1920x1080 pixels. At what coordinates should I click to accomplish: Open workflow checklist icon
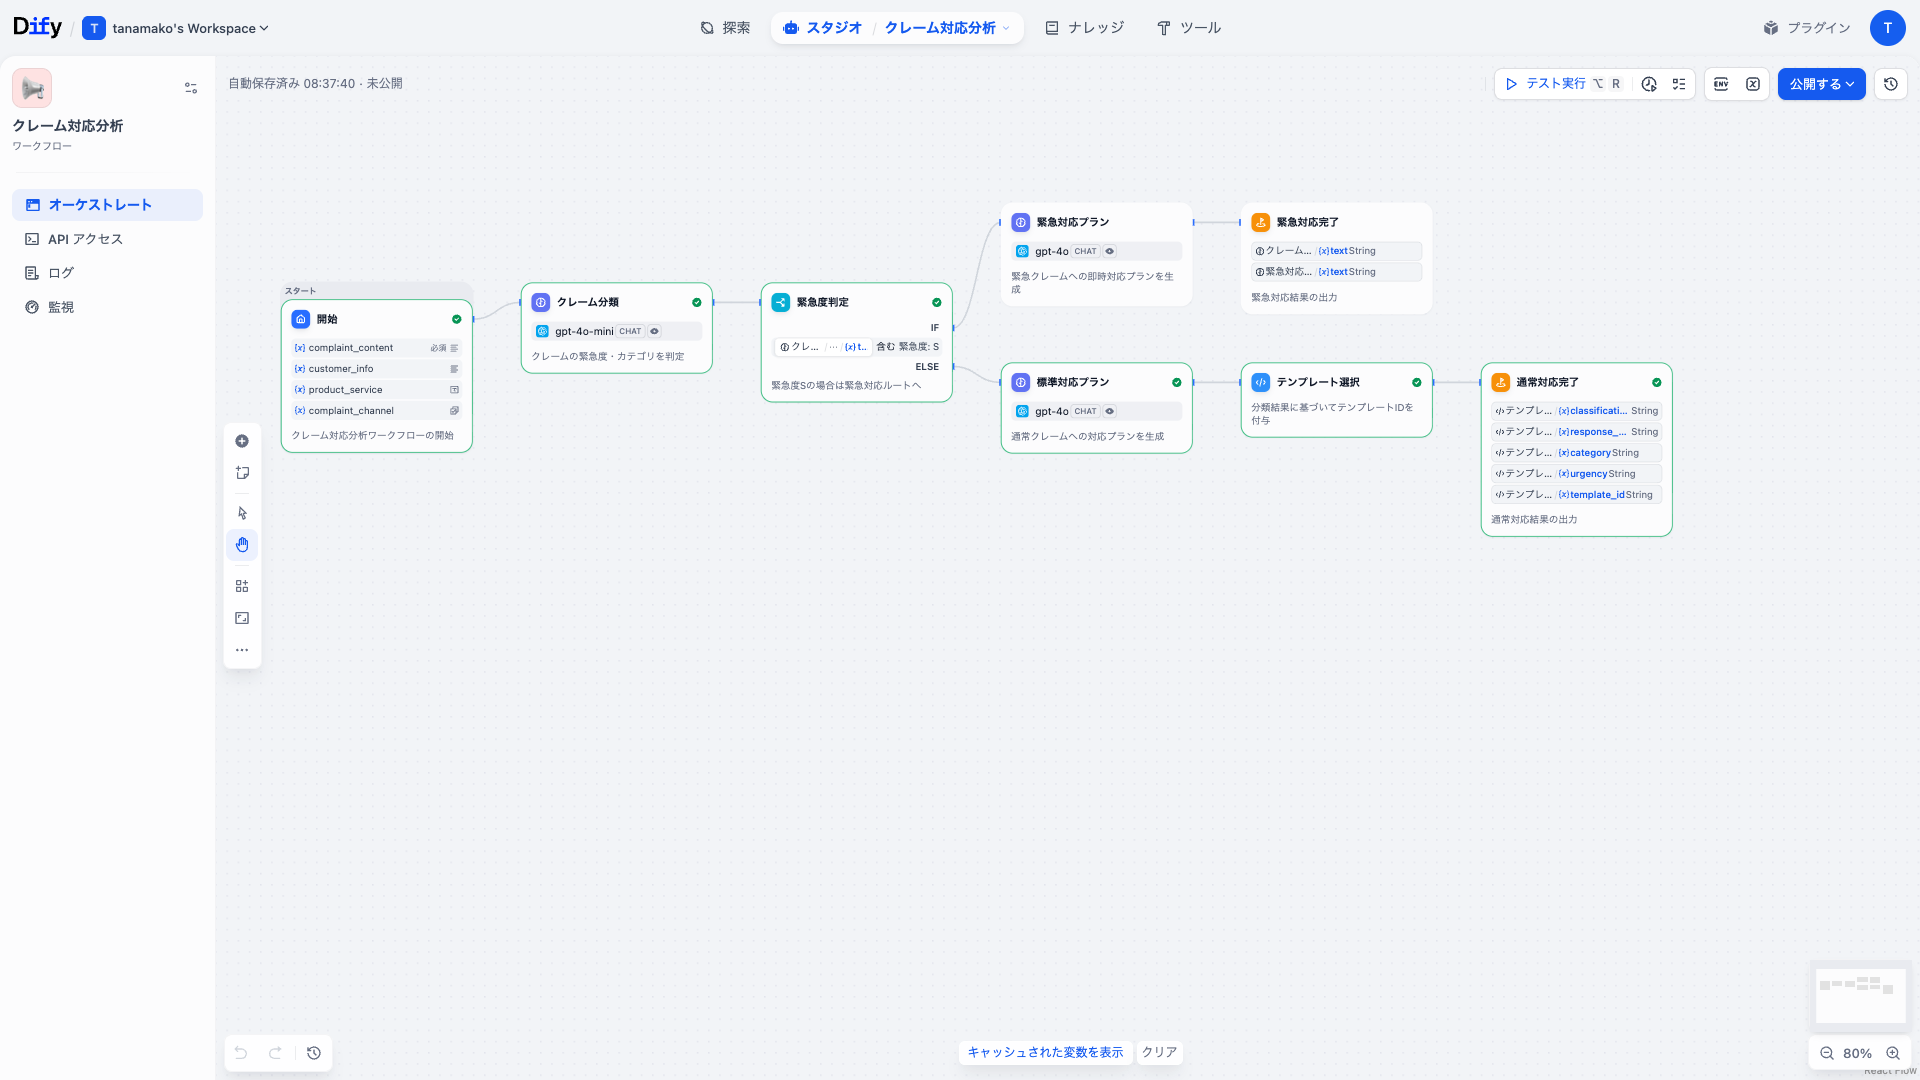click(1679, 84)
